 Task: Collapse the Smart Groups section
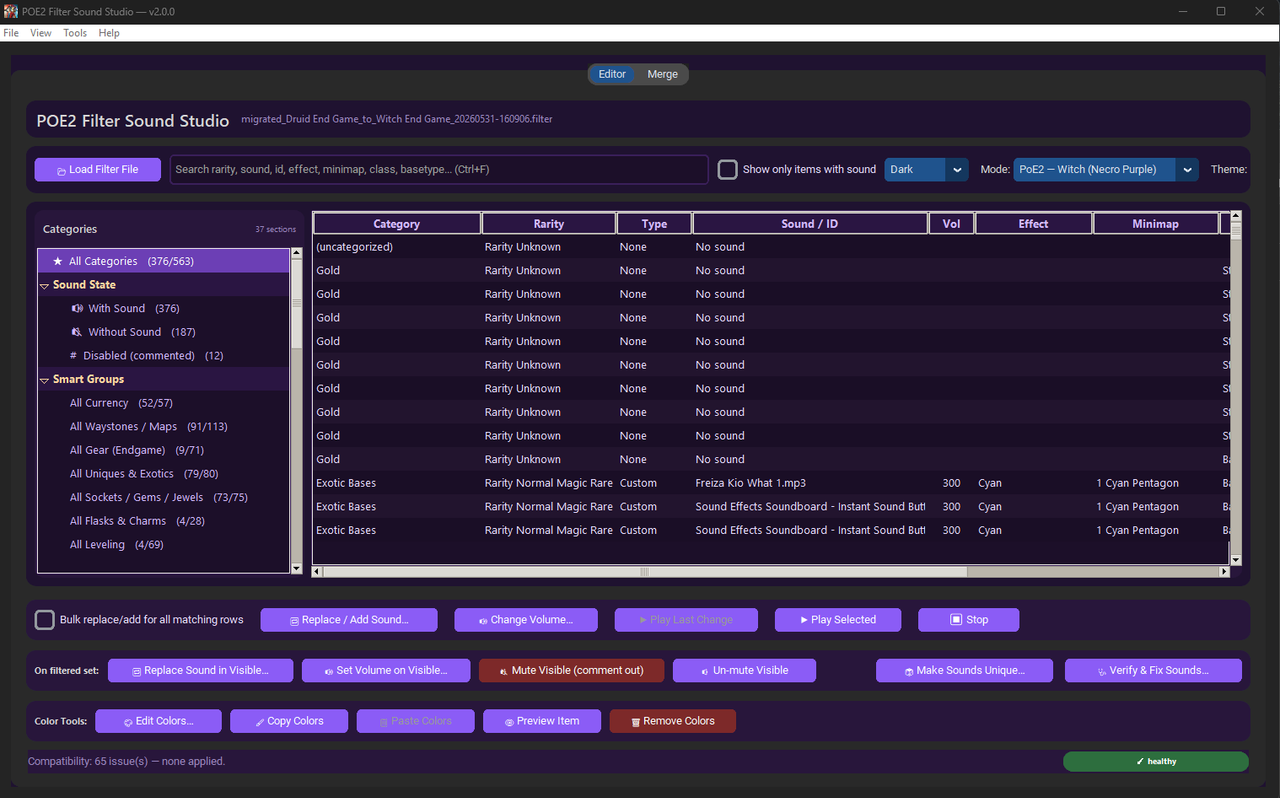point(45,380)
